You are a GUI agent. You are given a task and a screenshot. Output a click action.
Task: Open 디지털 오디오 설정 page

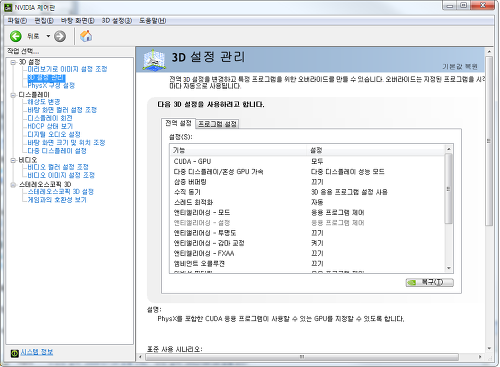tap(54, 134)
